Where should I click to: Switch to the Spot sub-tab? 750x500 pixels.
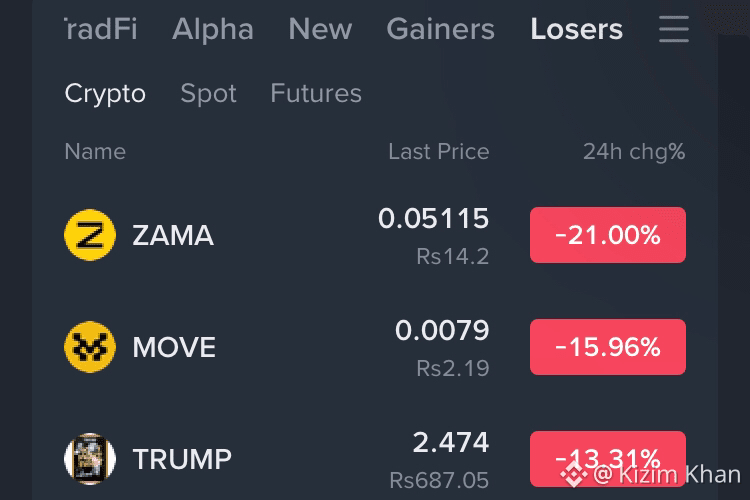208,93
